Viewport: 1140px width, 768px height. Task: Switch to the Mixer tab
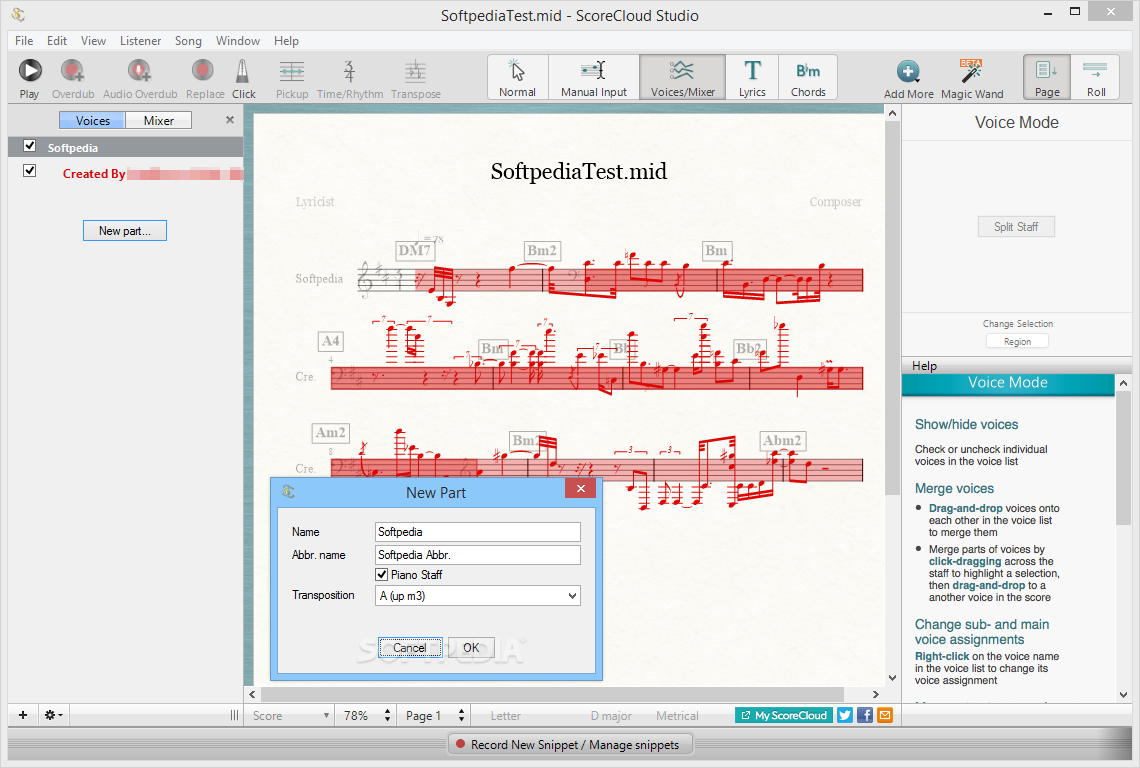click(x=158, y=121)
